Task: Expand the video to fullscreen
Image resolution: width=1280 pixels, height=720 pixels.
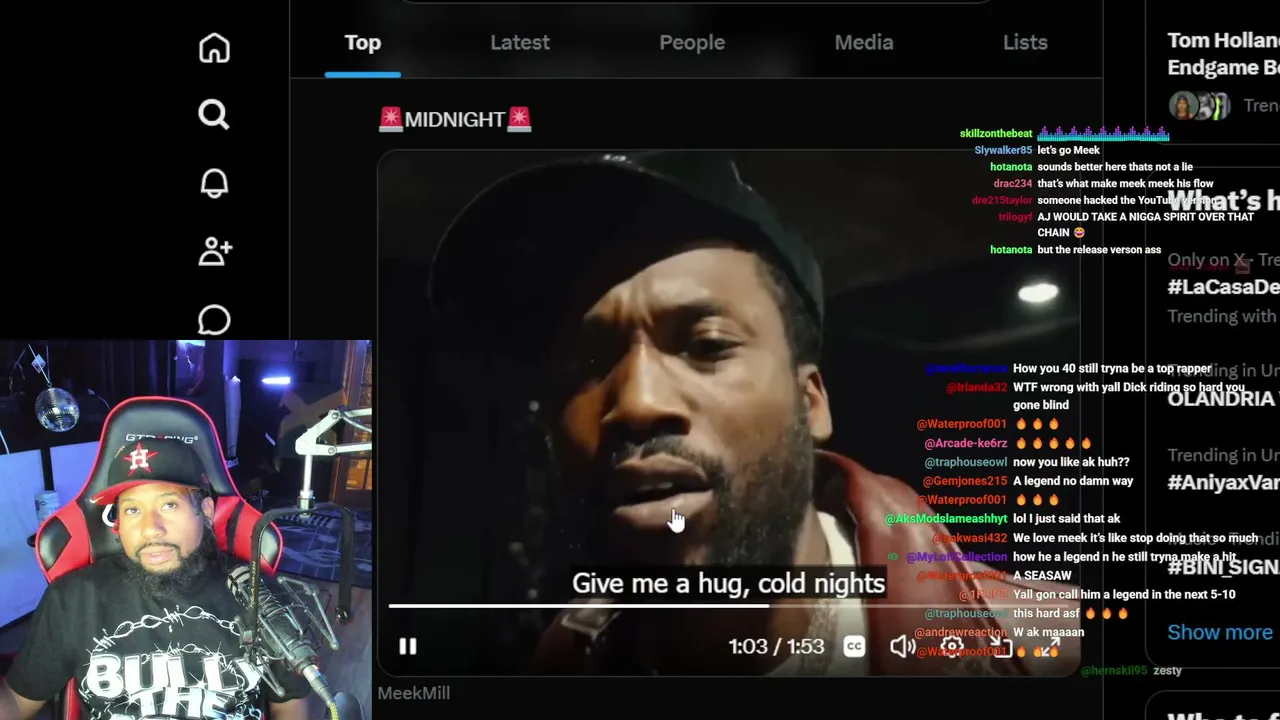Action: 1048,647
